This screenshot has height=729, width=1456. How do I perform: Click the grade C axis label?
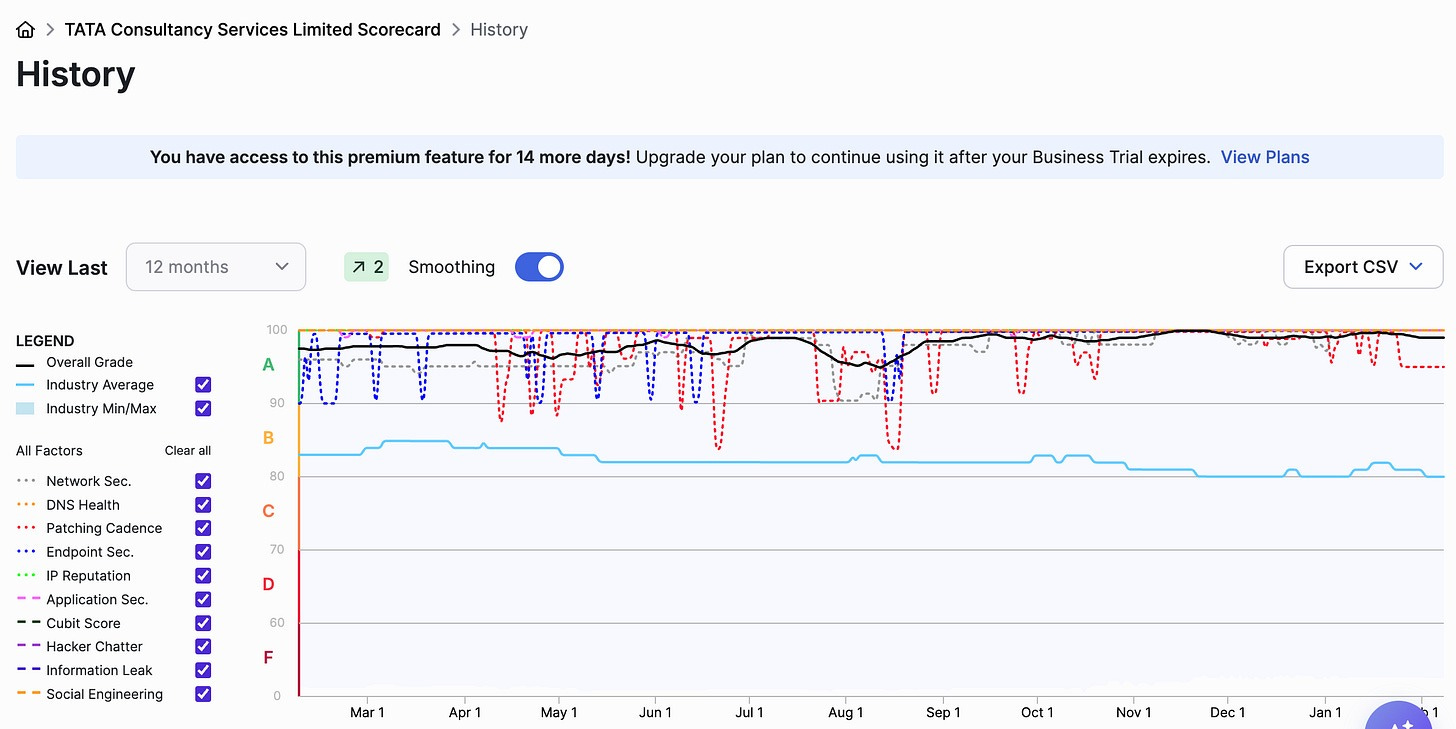point(268,511)
